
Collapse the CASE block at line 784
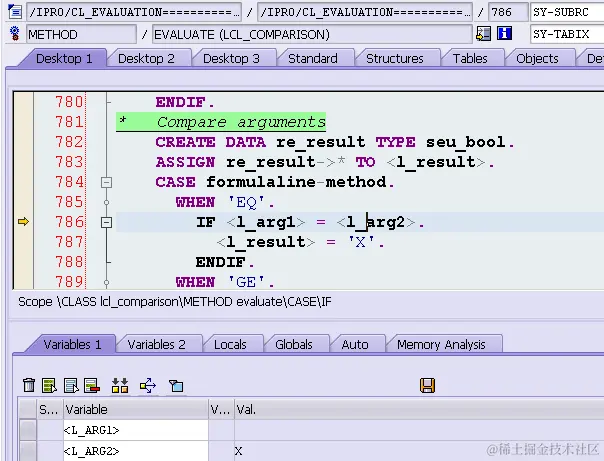tap(106, 182)
